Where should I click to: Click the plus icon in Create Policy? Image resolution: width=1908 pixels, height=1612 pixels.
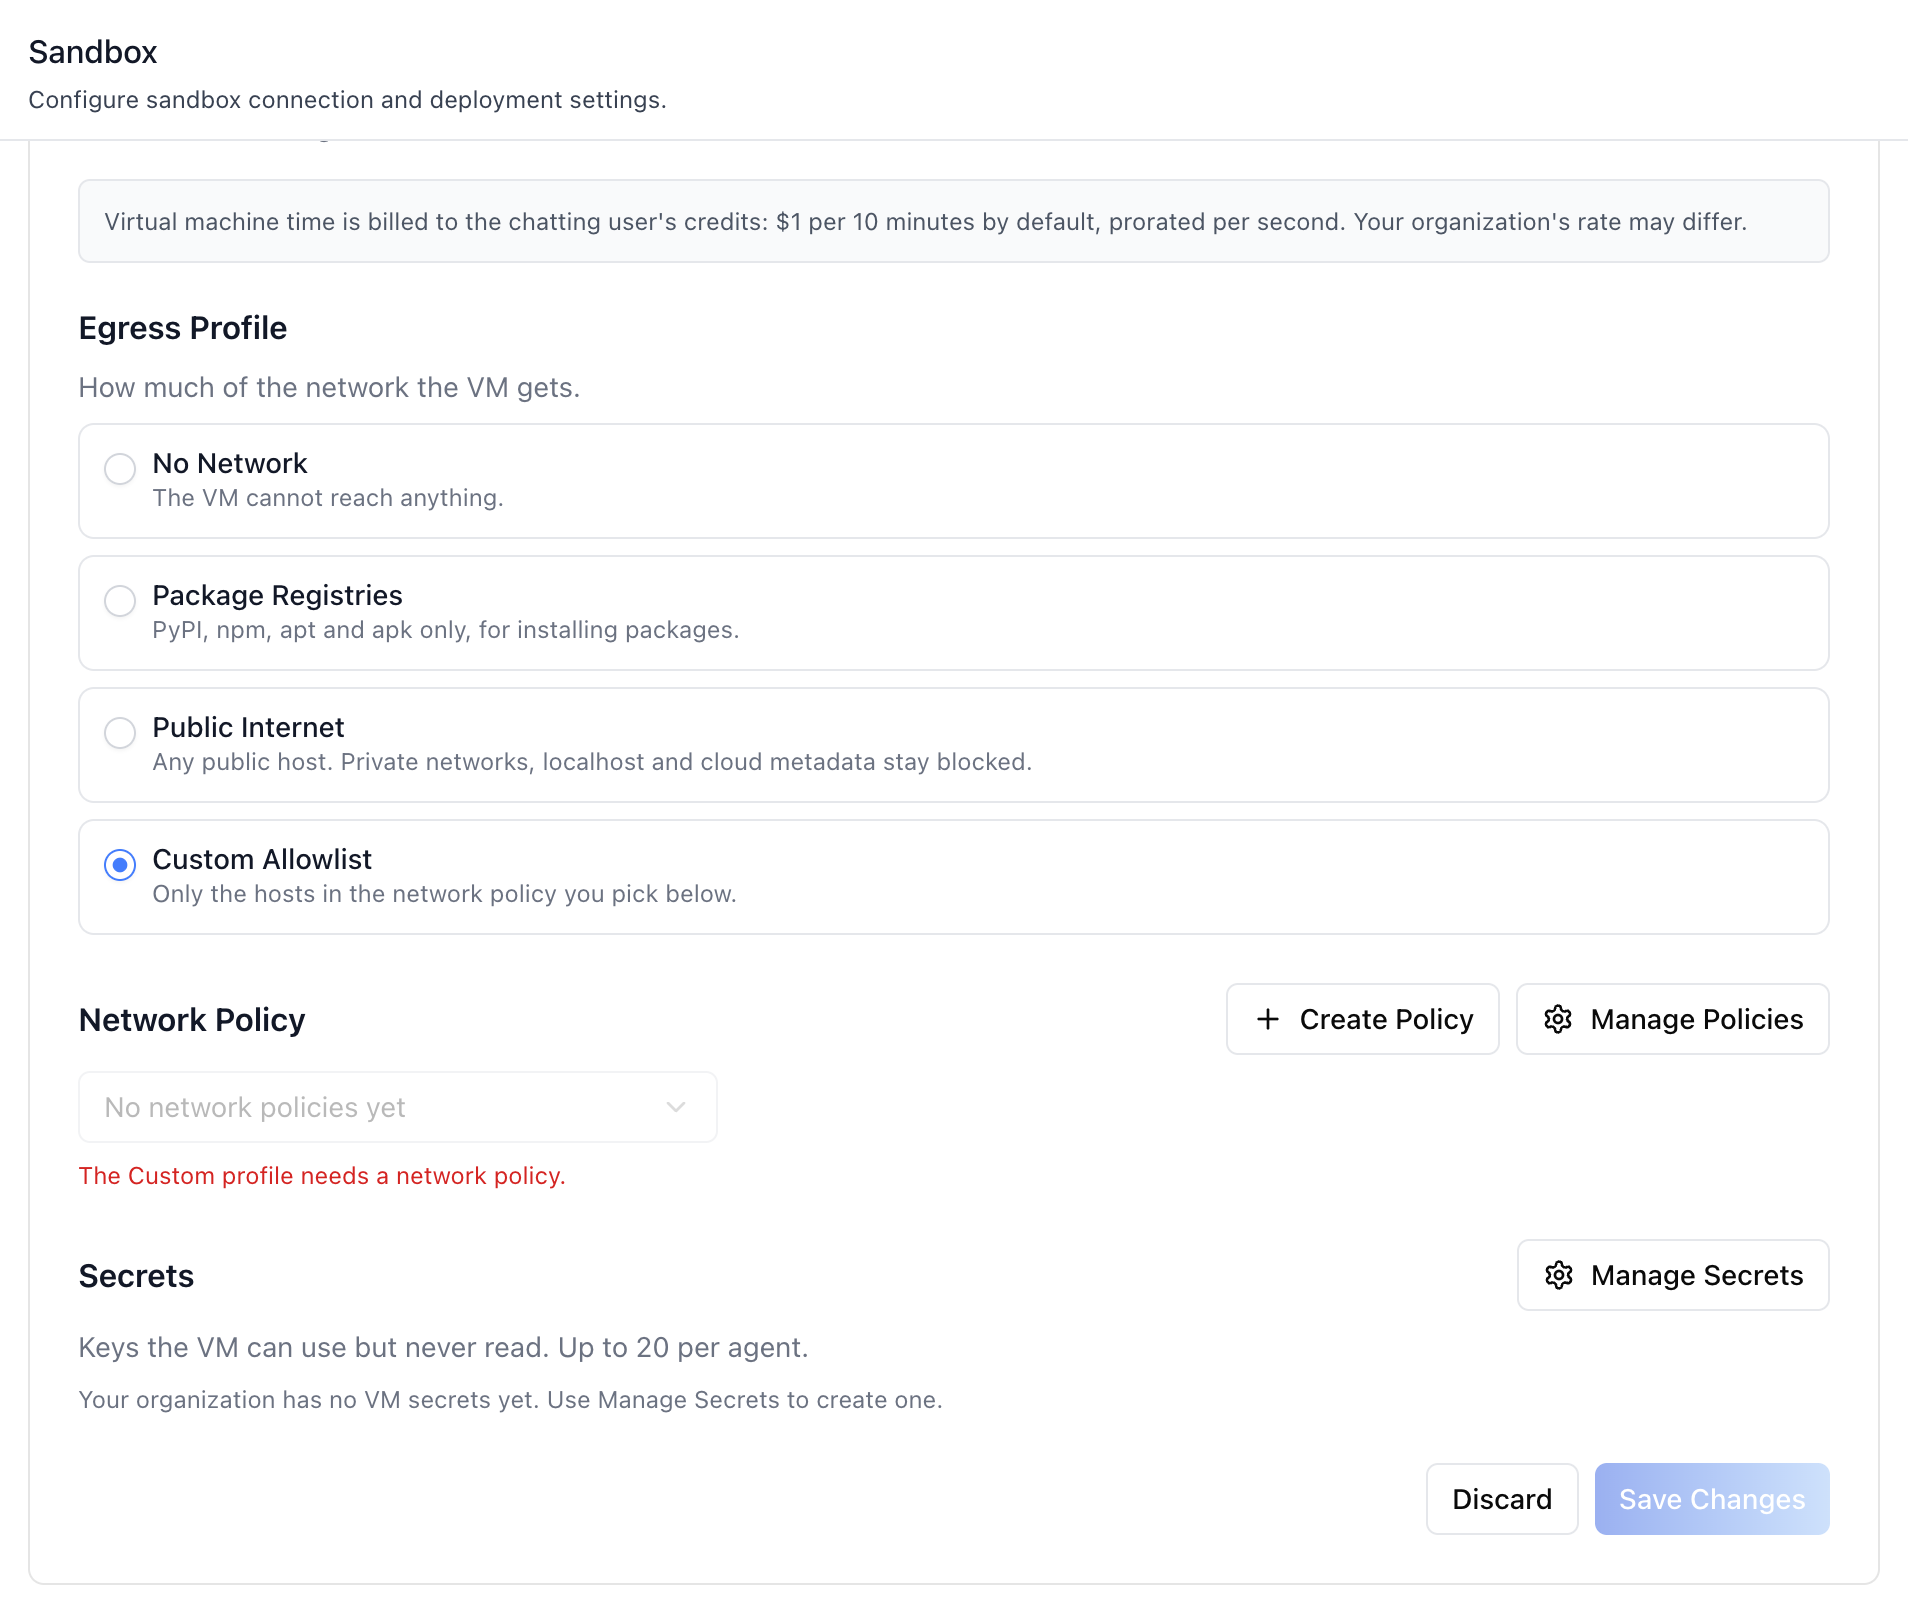click(1268, 1019)
